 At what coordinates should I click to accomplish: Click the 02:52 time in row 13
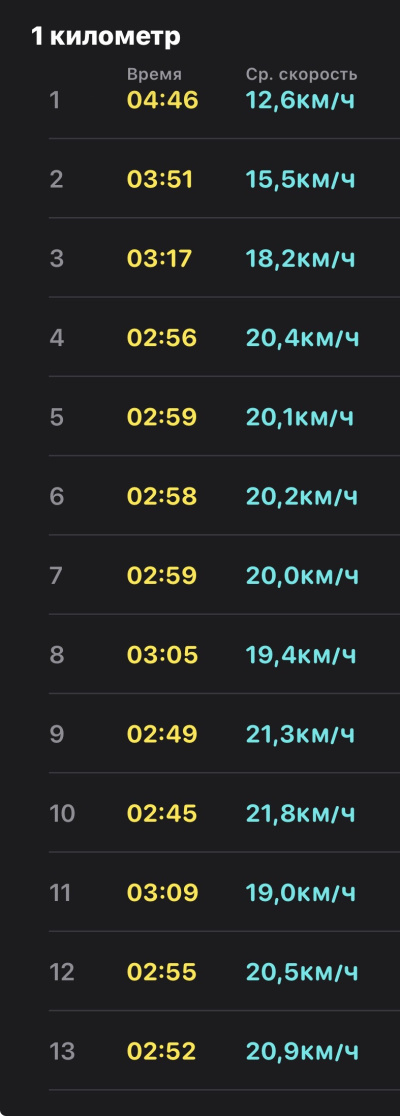162,1051
